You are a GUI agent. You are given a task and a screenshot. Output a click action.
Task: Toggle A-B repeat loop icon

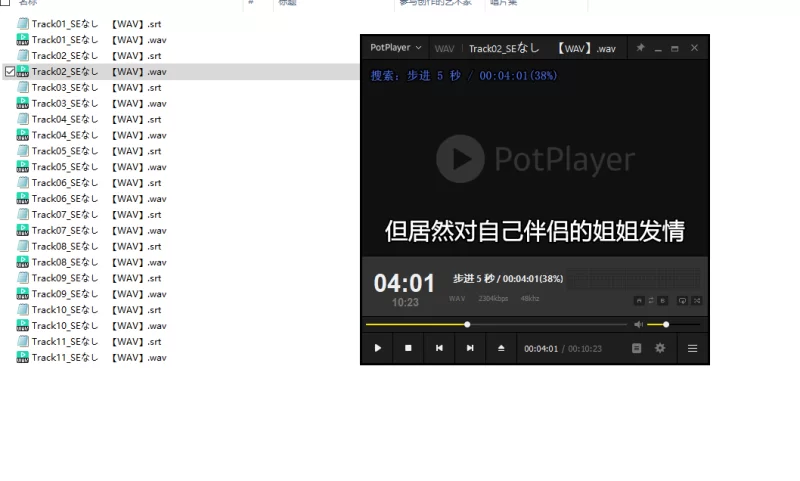(651, 301)
